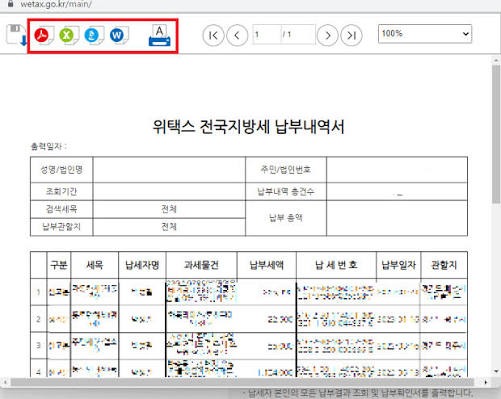Viewport: 501px width, 399px height.
Task: Click the 주민/법인번호 label cell
Action: 286,170
